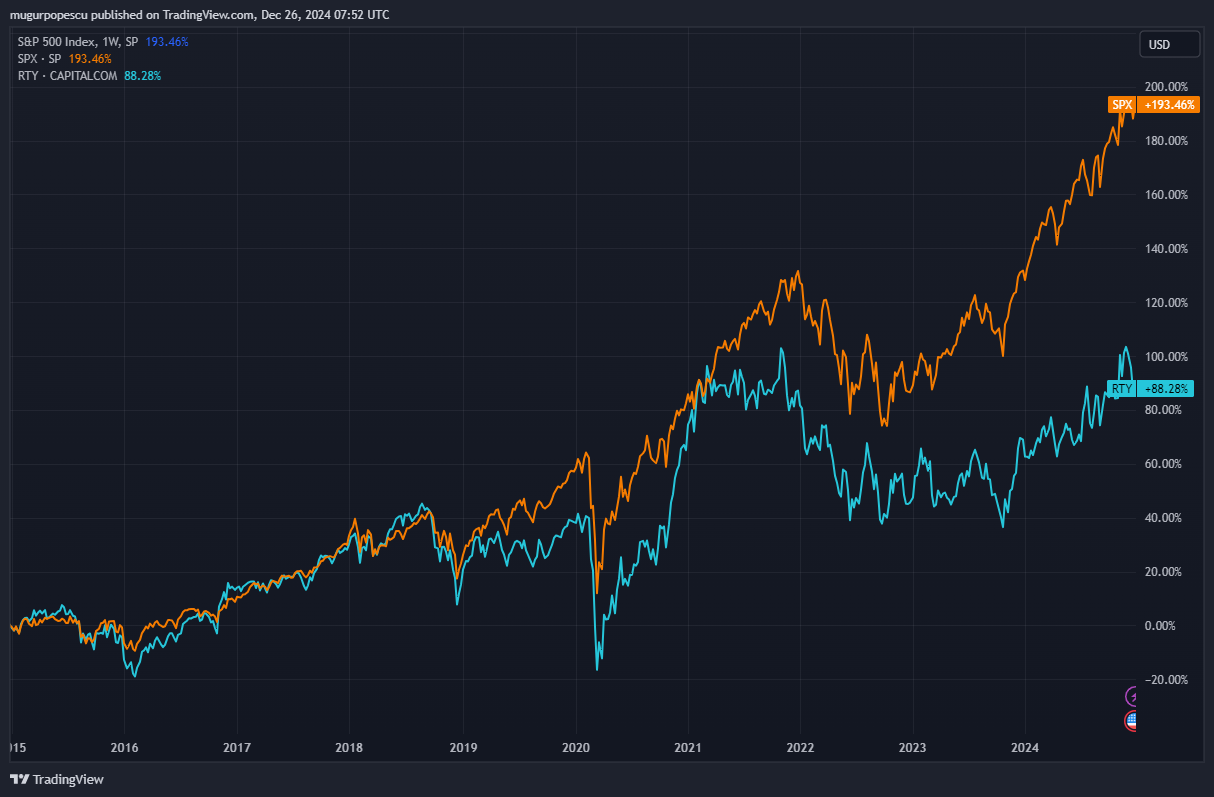The image size is (1214, 797).
Task: Click the purple lightning event icon
Action: 1133,696
